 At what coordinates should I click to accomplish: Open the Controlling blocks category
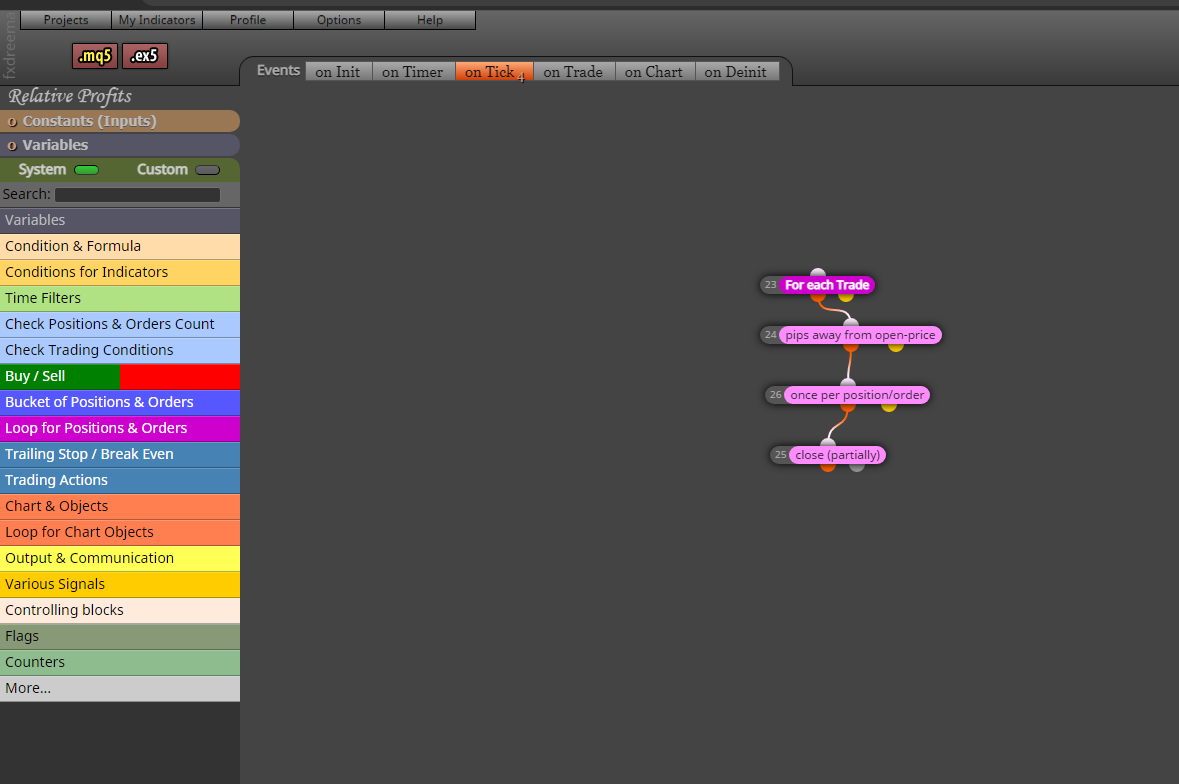[x=120, y=610]
